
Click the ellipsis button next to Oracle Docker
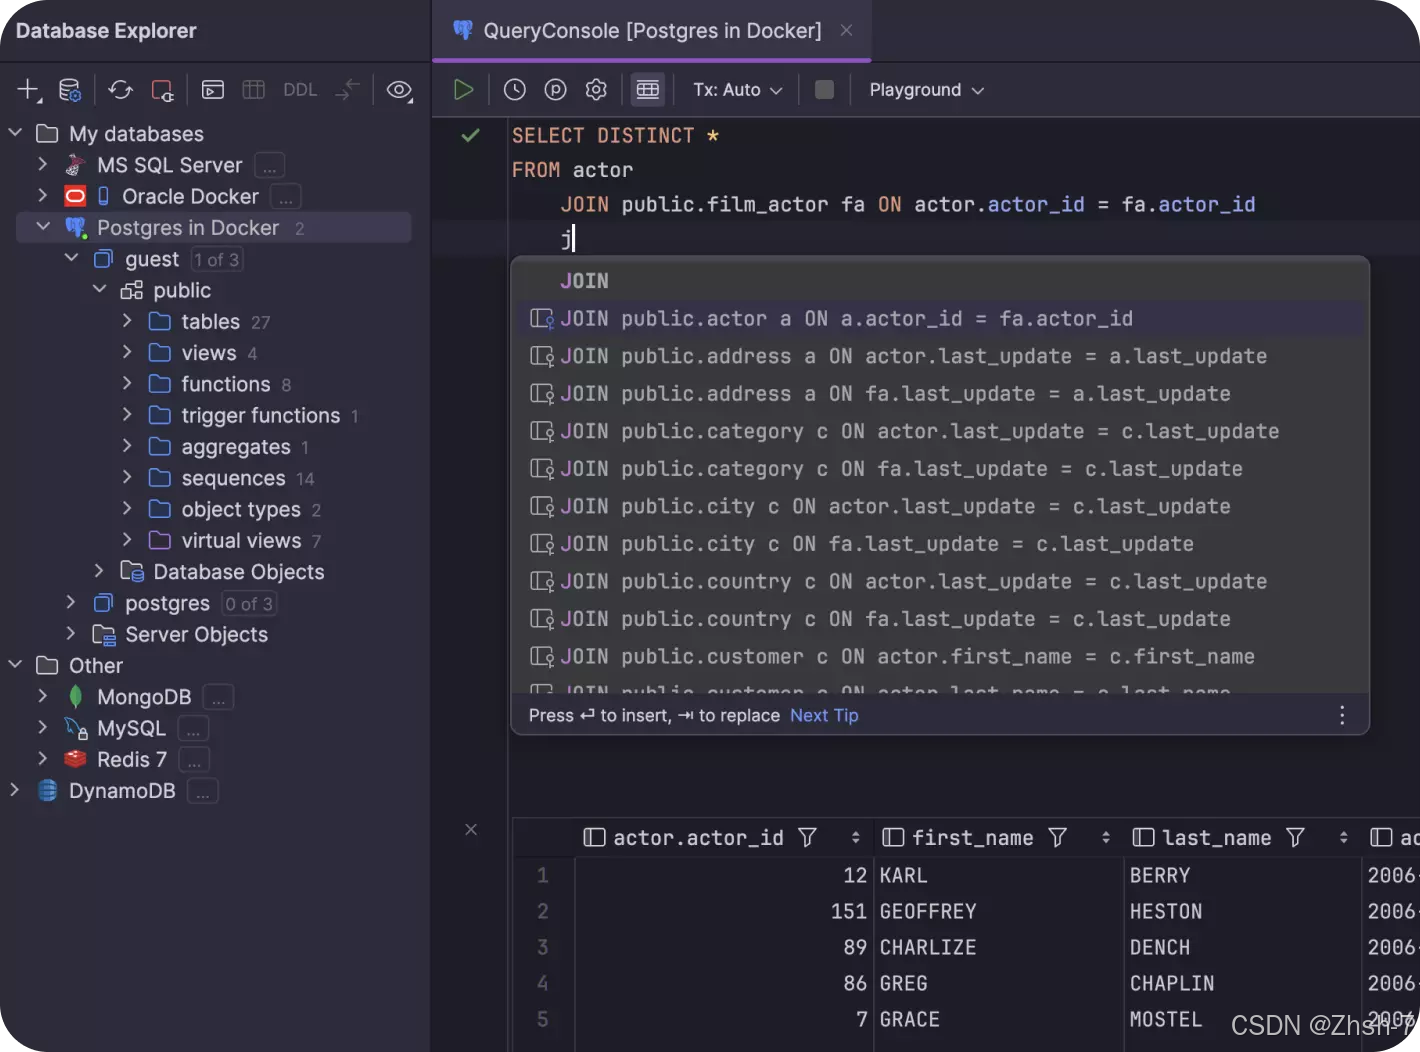[285, 197]
